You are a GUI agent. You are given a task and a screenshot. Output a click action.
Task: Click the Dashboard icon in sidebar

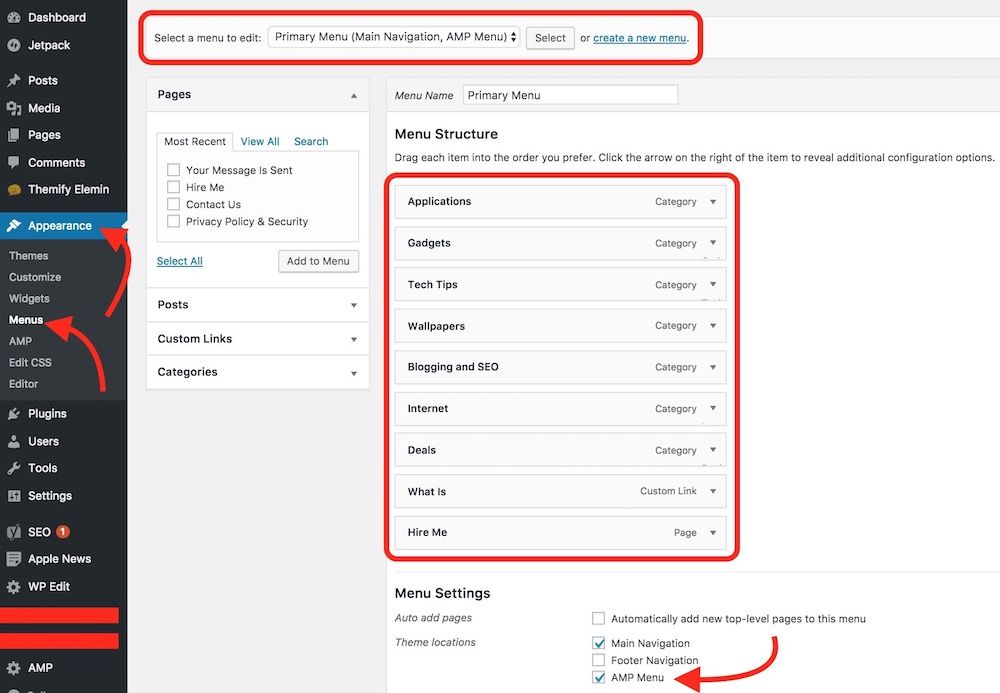point(14,18)
